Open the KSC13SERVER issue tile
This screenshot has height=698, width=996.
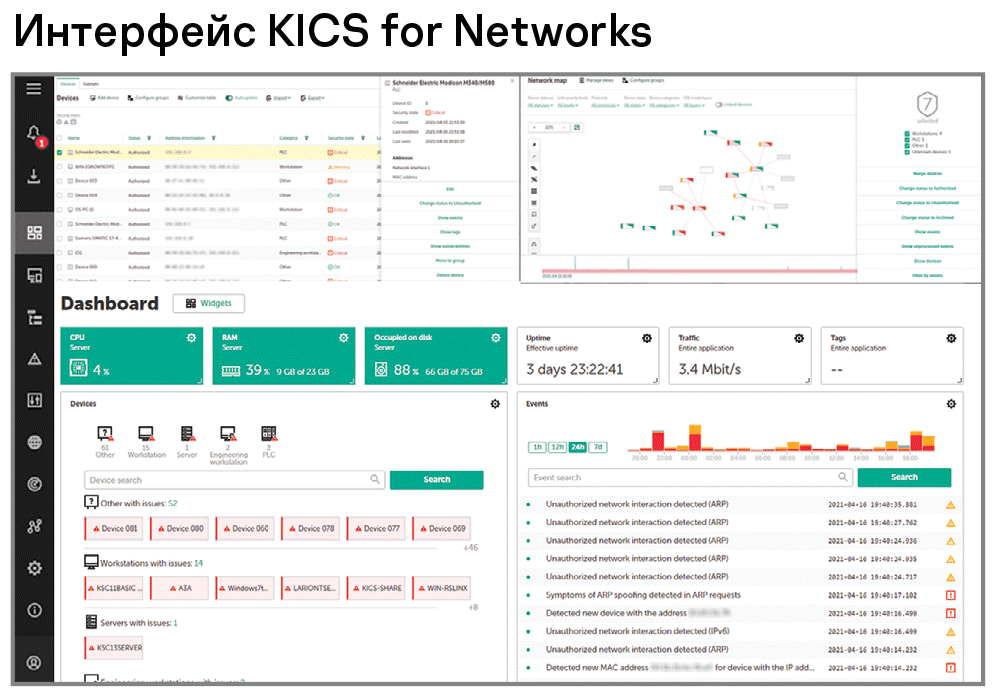pos(114,648)
